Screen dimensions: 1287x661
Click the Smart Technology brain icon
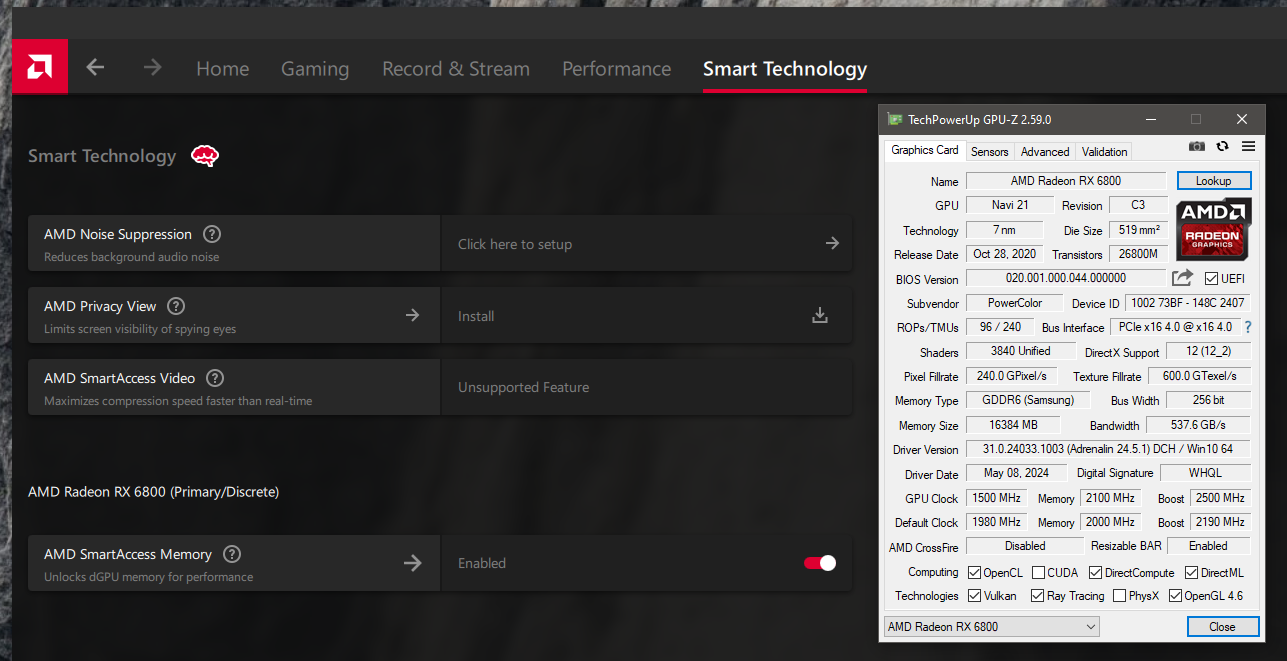[x=205, y=155]
